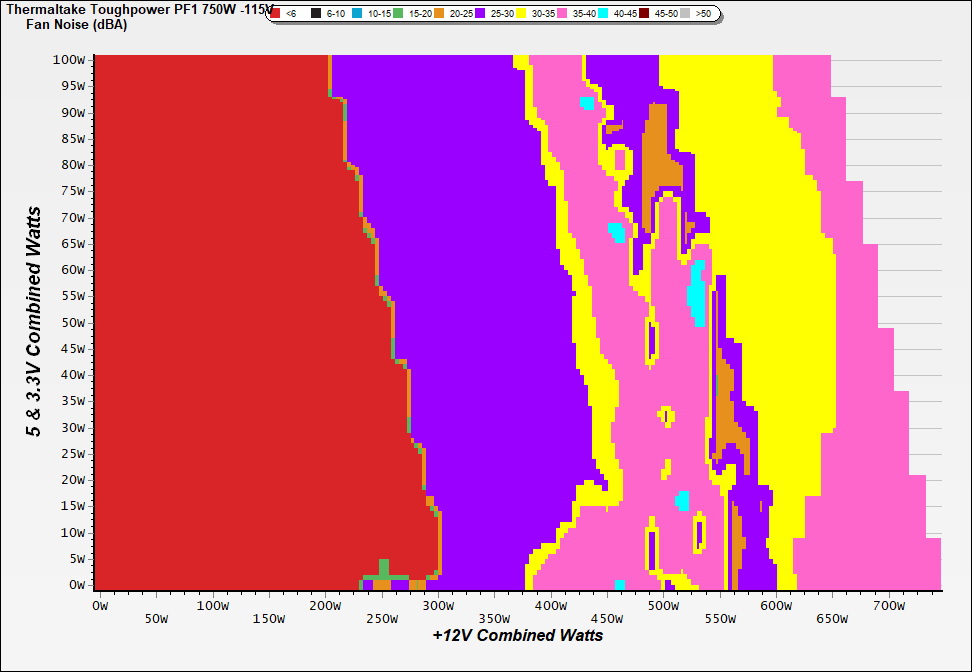Click the Thermaltake Toughpower PF1 chart title
The width and height of the screenshot is (972, 672).
[x=135, y=9]
